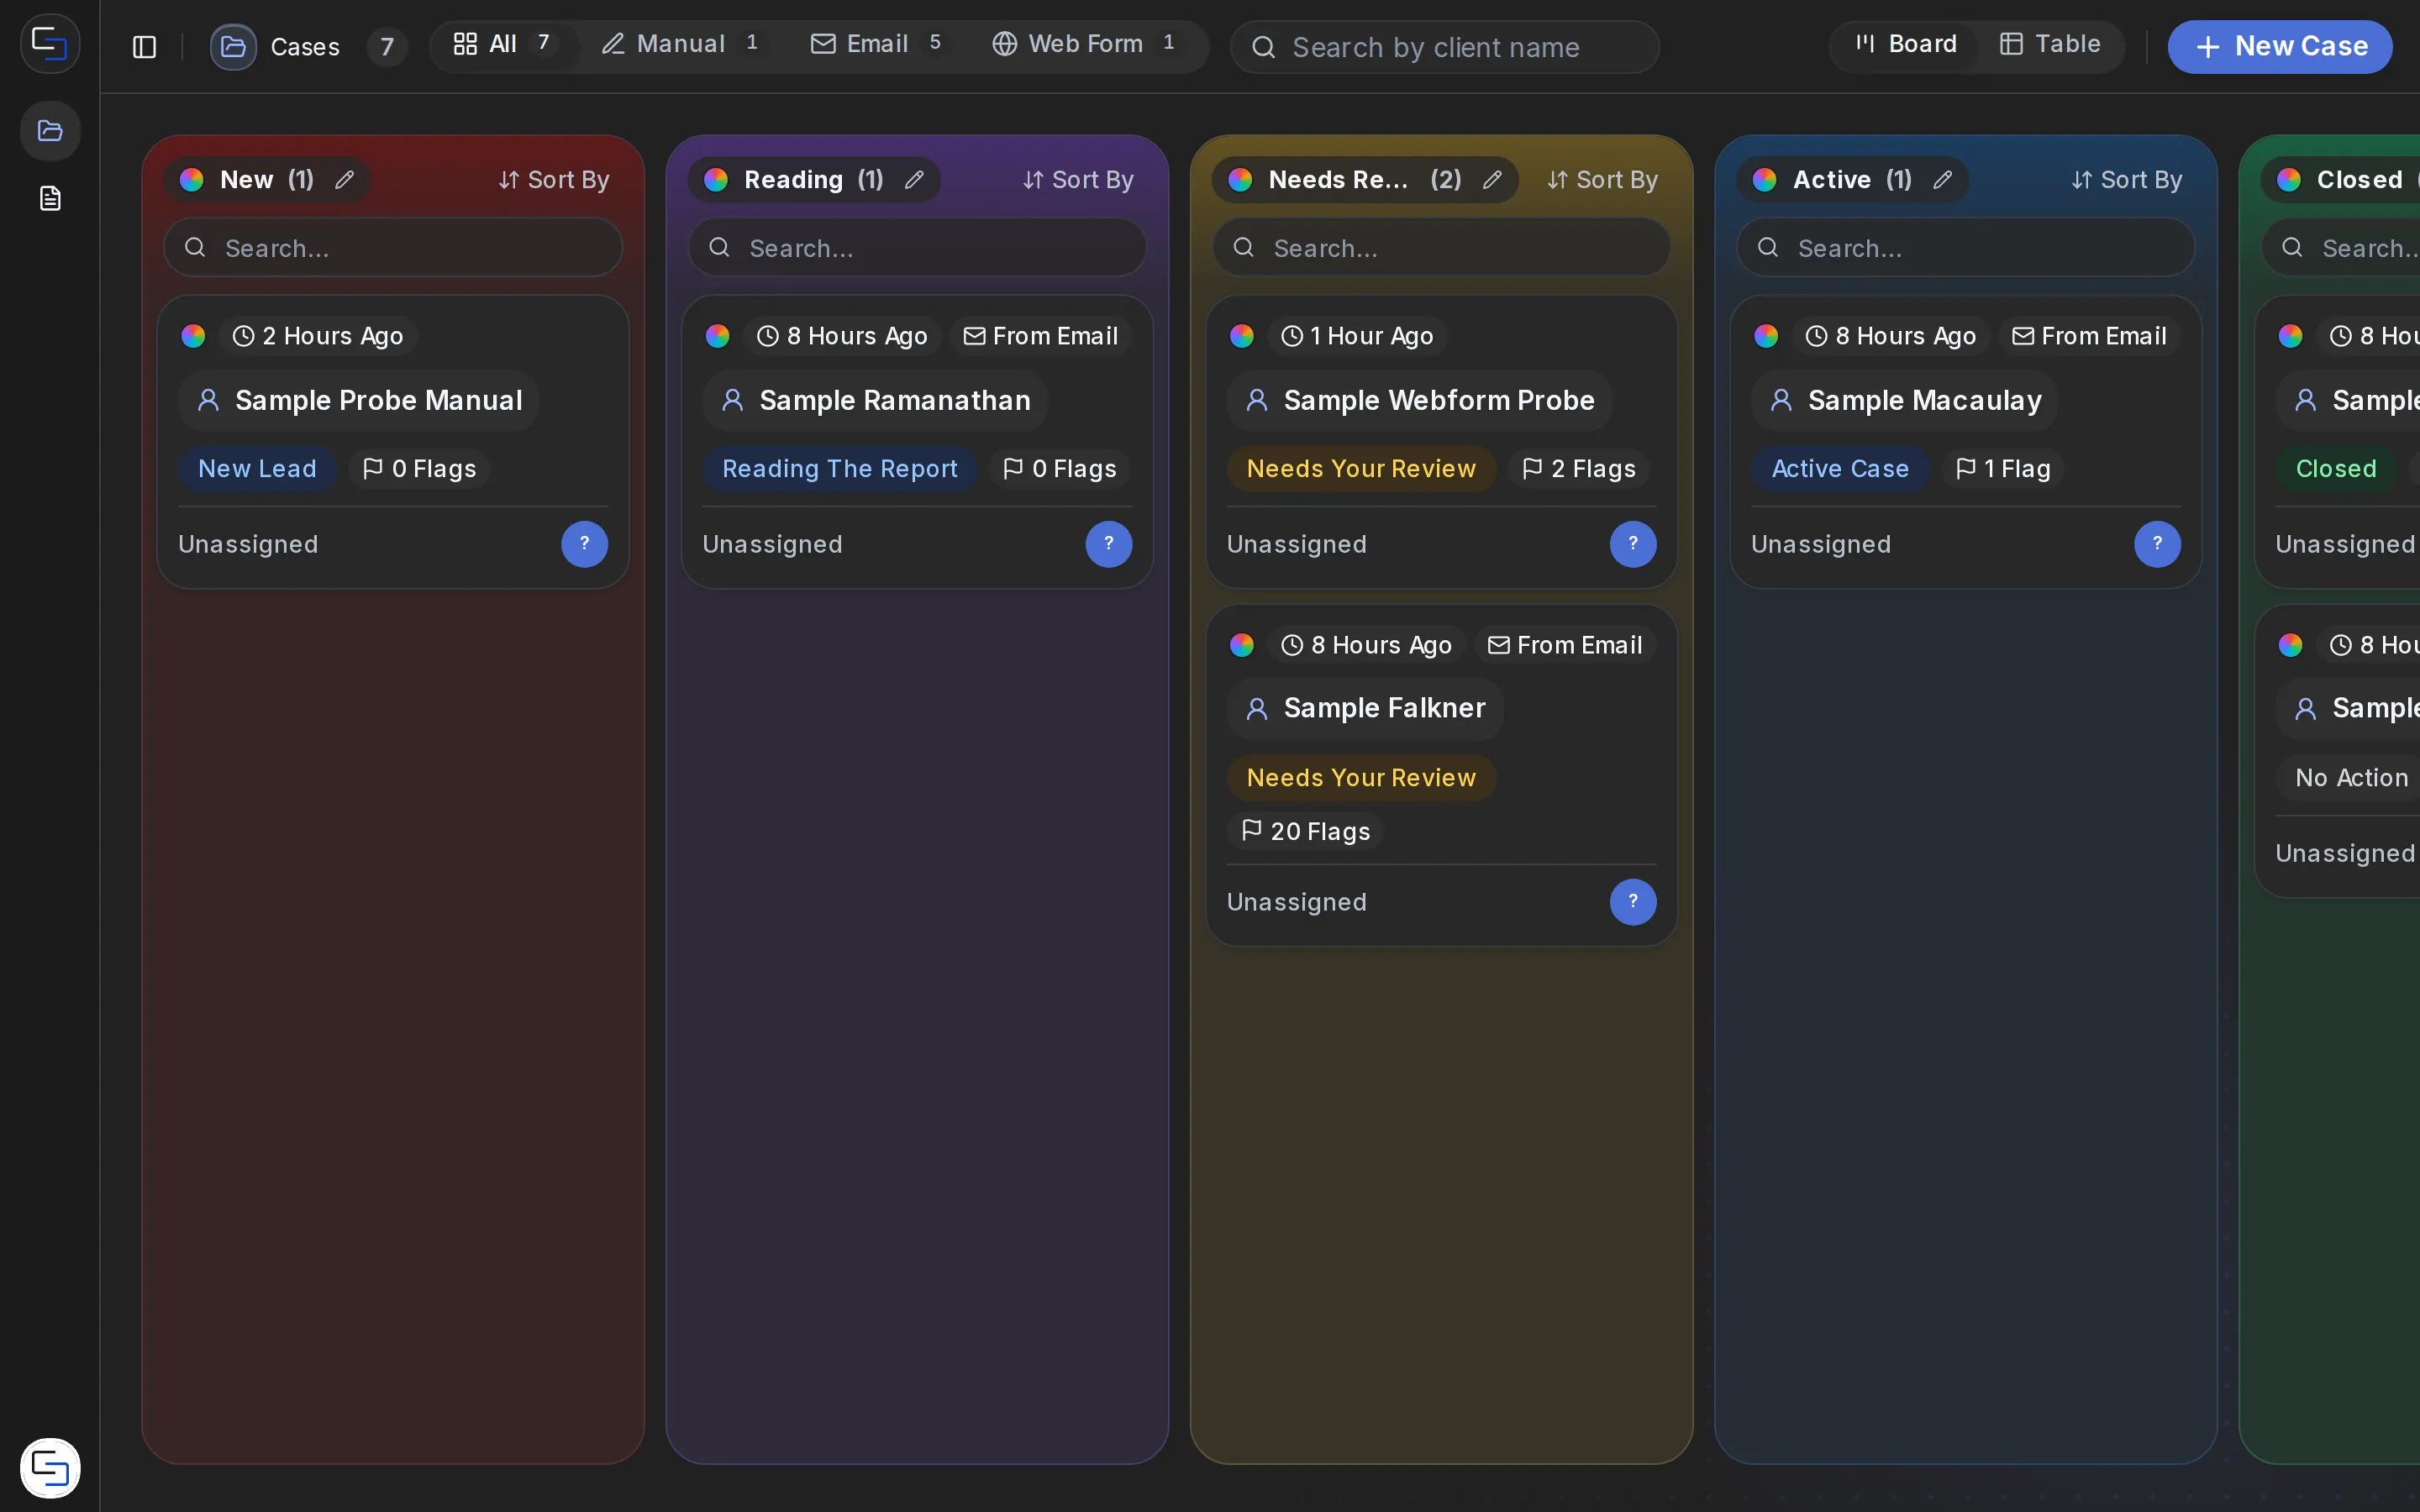Select the All filter tab
The width and height of the screenshot is (2420, 1512).
[x=504, y=45]
